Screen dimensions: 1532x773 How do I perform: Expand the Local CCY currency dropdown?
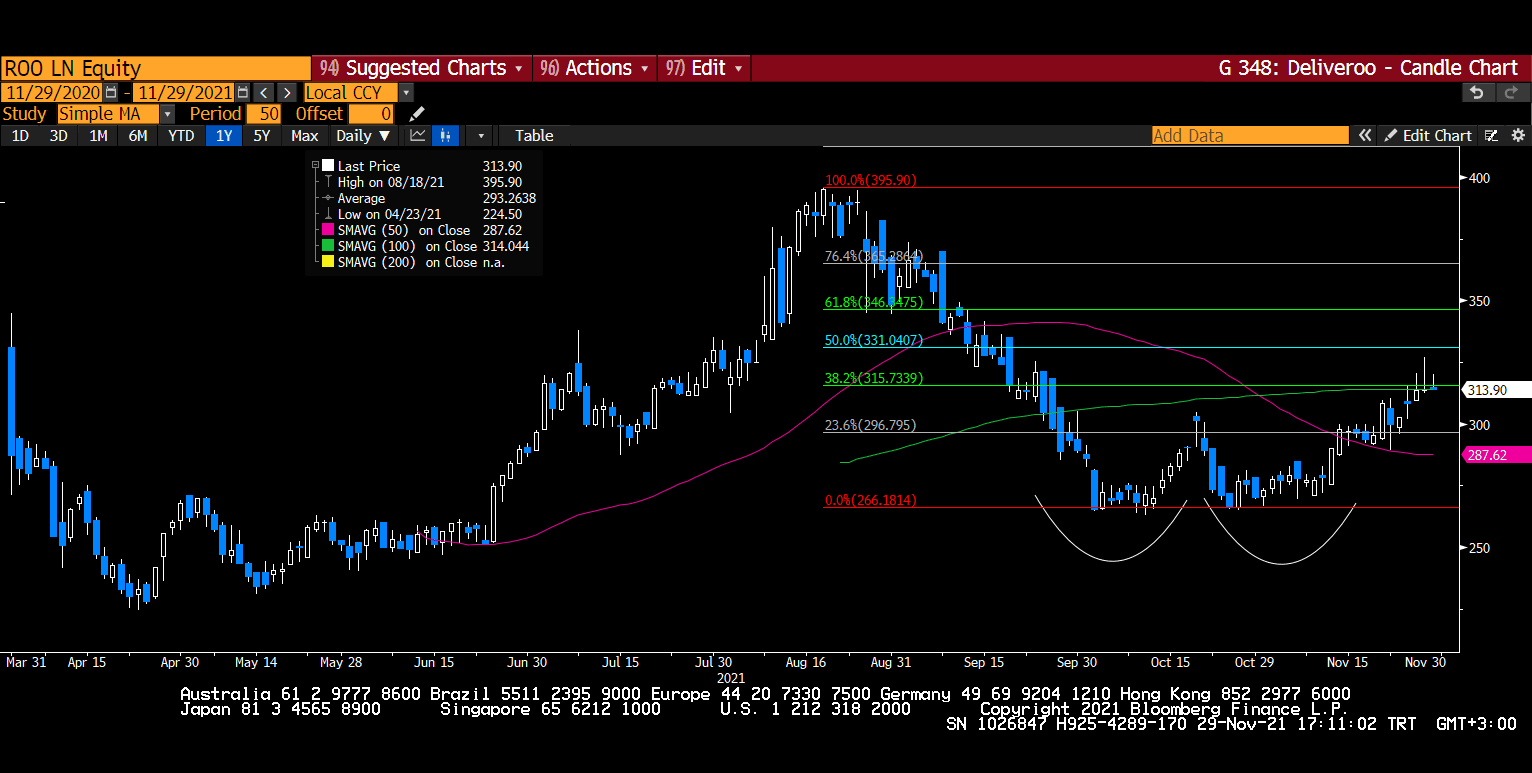[406, 92]
